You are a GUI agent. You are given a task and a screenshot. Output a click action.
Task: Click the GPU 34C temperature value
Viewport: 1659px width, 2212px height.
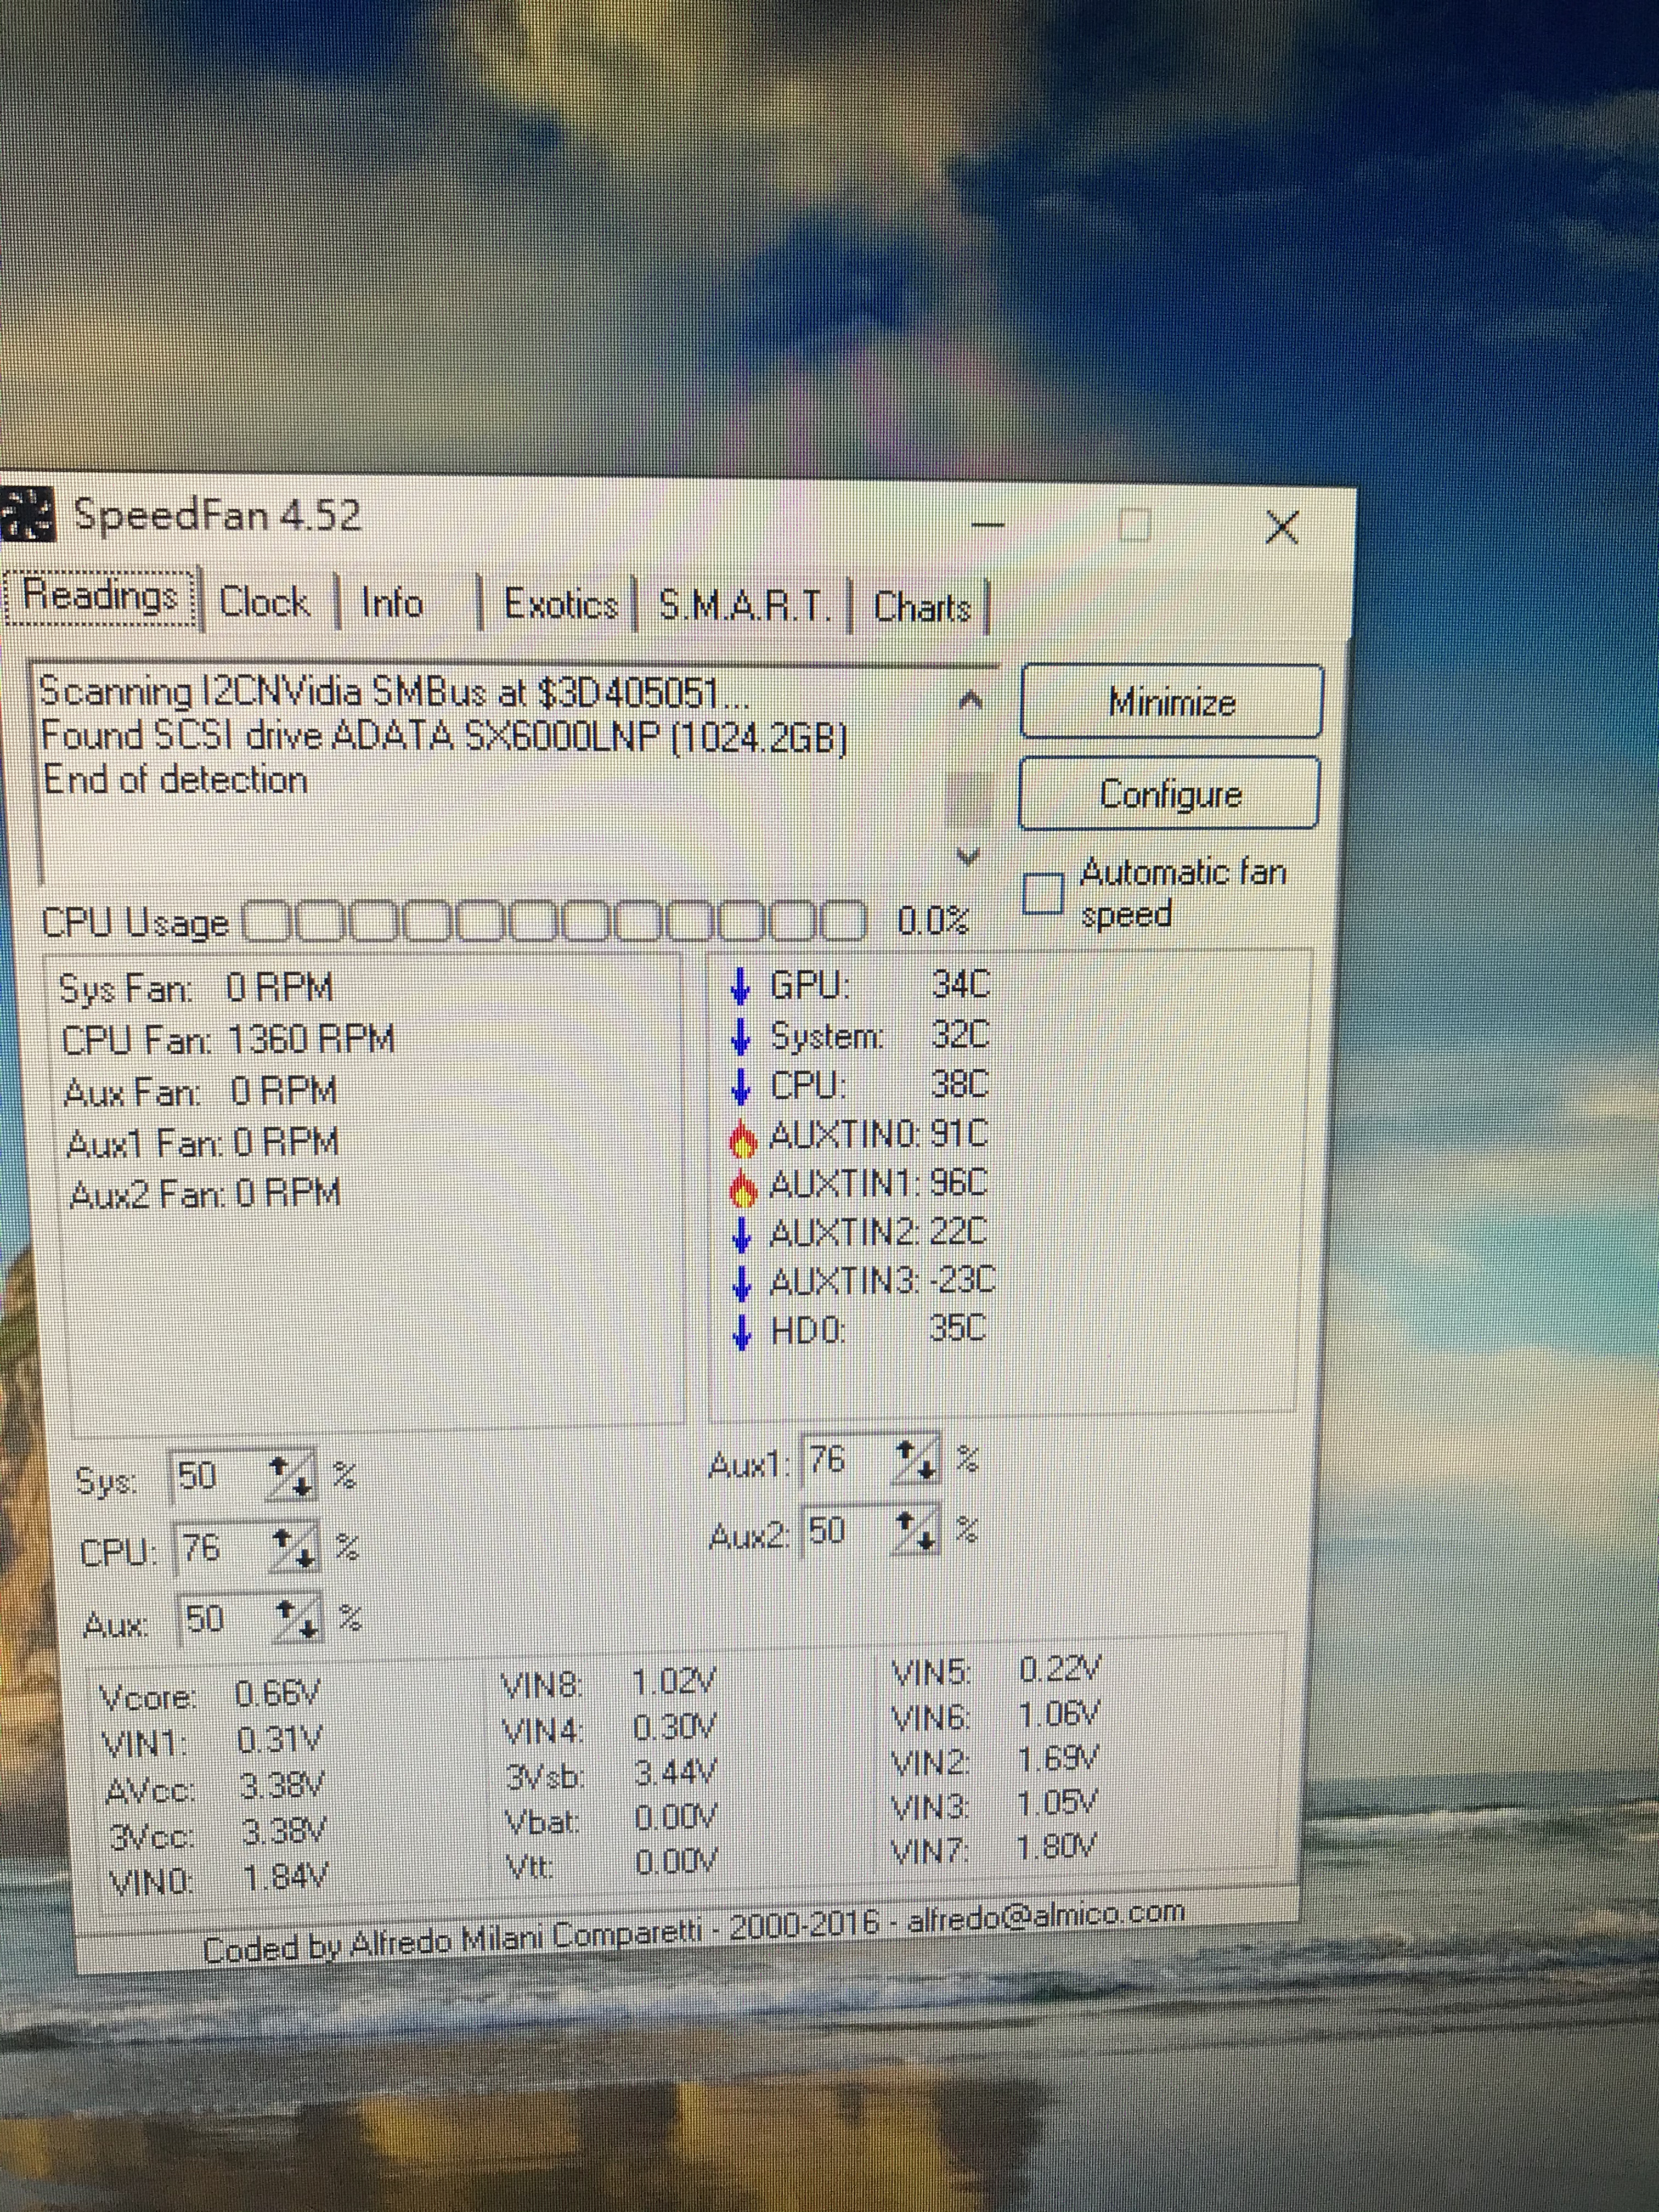(960, 985)
